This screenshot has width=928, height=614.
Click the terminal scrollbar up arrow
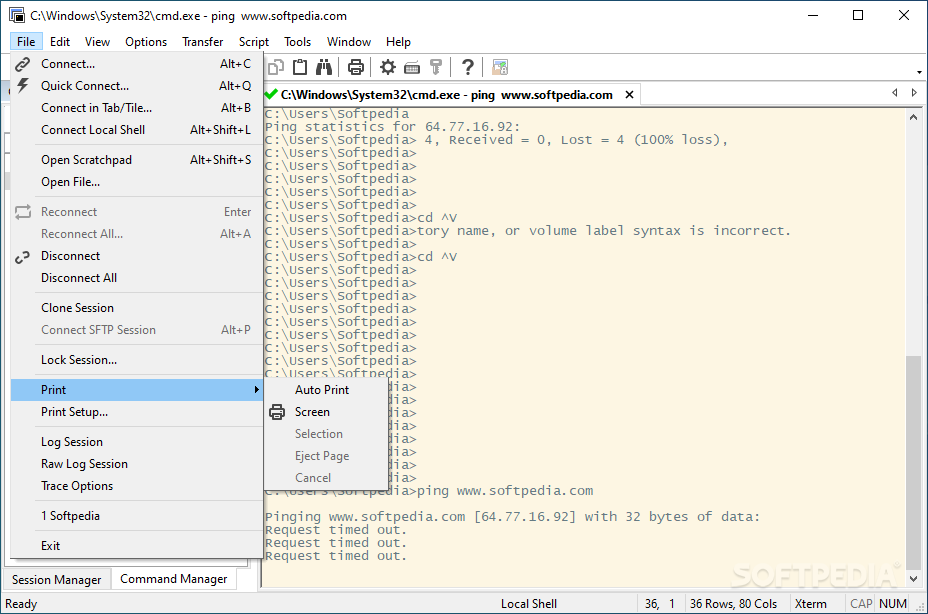click(x=914, y=117)
